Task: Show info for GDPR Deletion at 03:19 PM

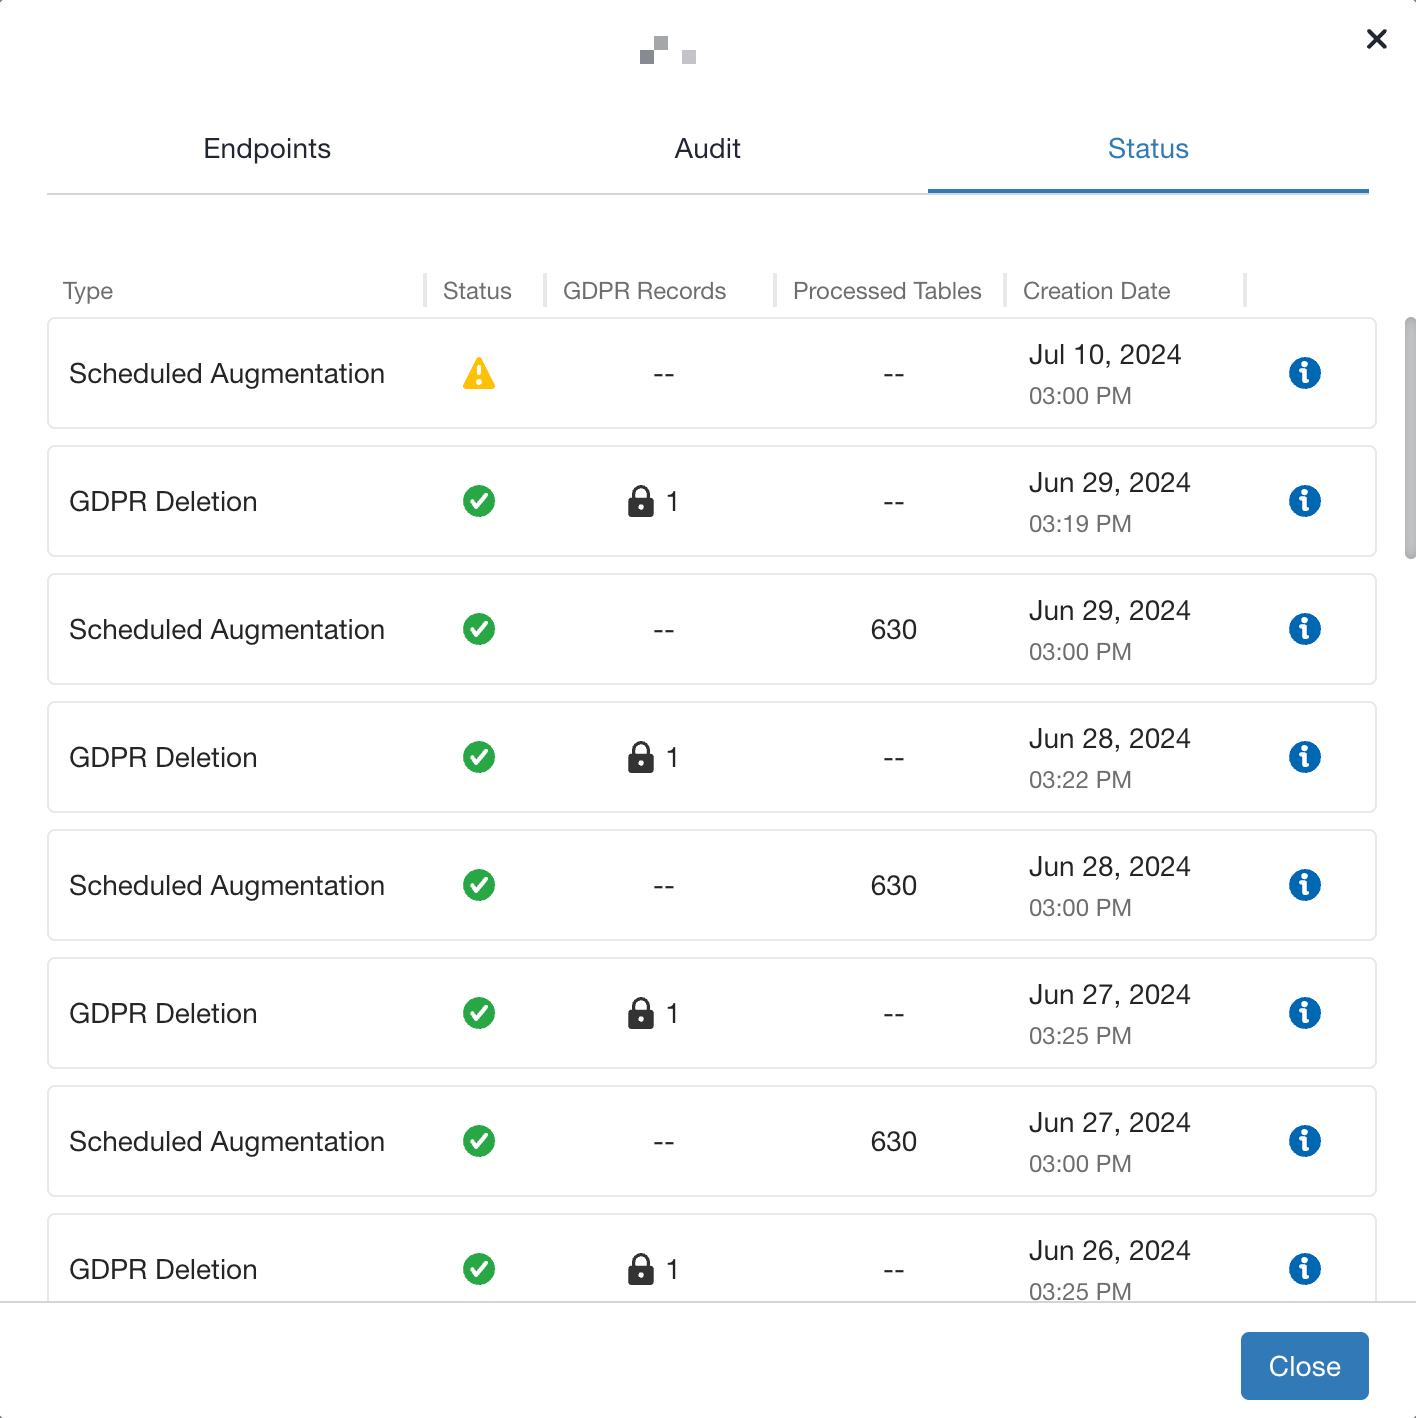Action: pos(1304,501)
